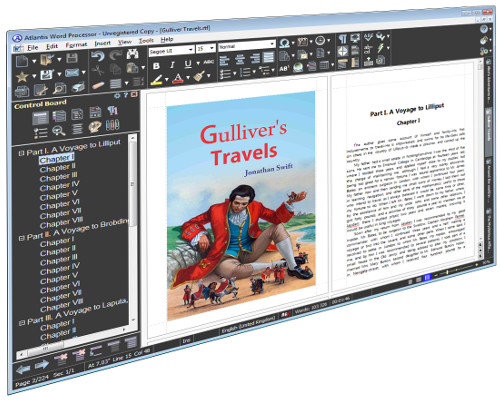Click the Control Board question mark icon
The width and height of the screenshot is (500, 400).
pos(126,95)
